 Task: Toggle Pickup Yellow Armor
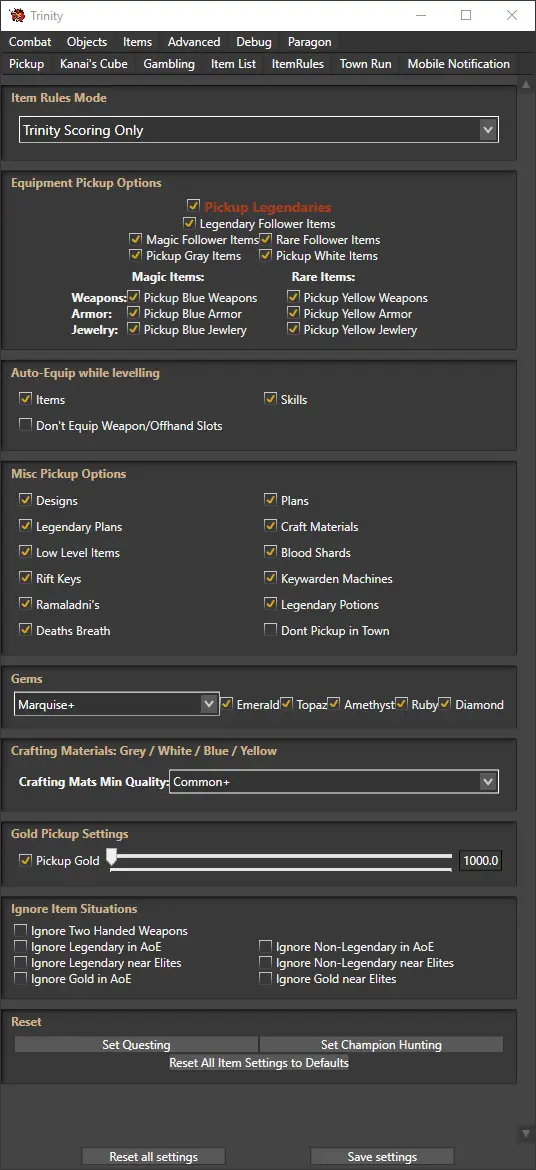pyautogui.click(x=293, y=313)
